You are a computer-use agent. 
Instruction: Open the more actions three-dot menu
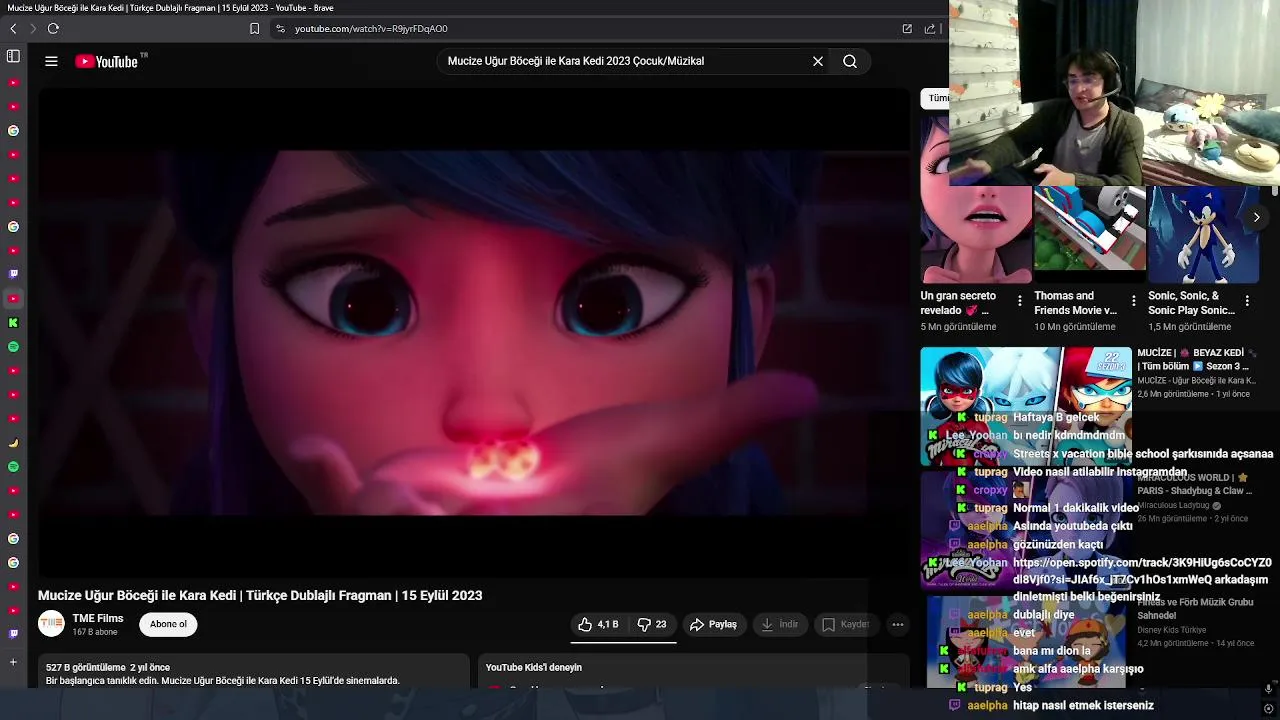click(898, 624)
